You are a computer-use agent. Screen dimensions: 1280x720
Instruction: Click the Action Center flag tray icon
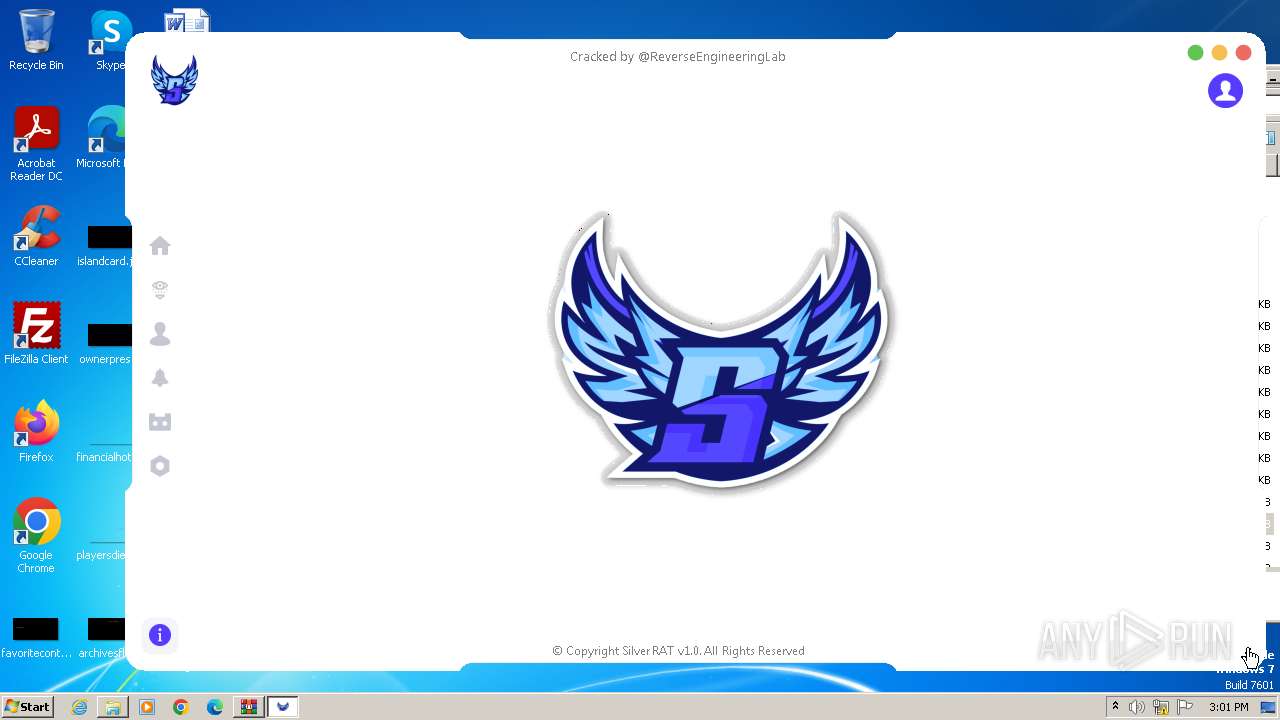tap(1185, 707)
